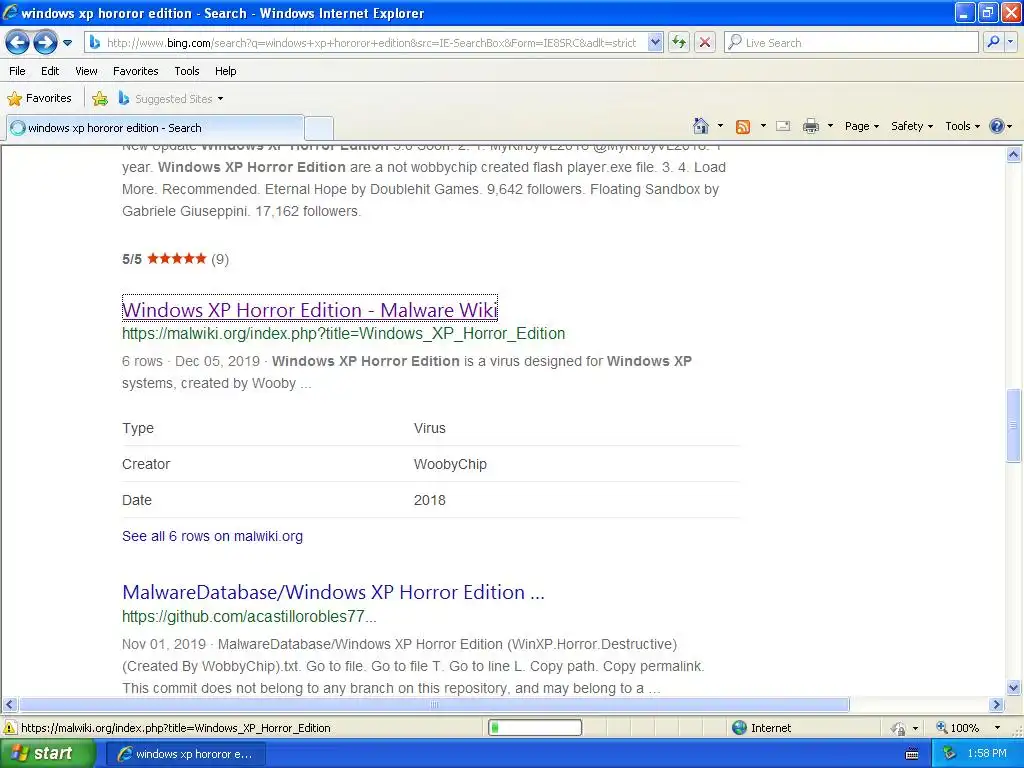Click the address bar URL field
Viewport: 1024px width, 768px height.
(x=372, y=43)
